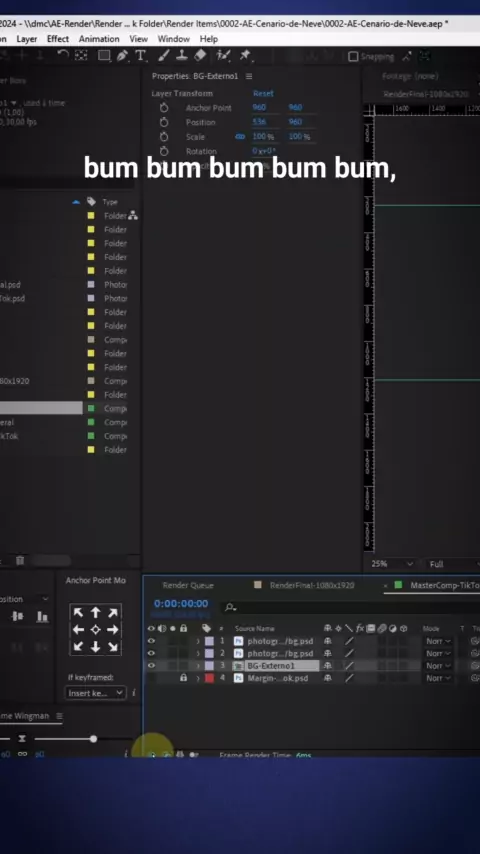This screenshot has width=480, height=854.
Task: Activate the Puppet Pin tool
Action: [245, 56]
